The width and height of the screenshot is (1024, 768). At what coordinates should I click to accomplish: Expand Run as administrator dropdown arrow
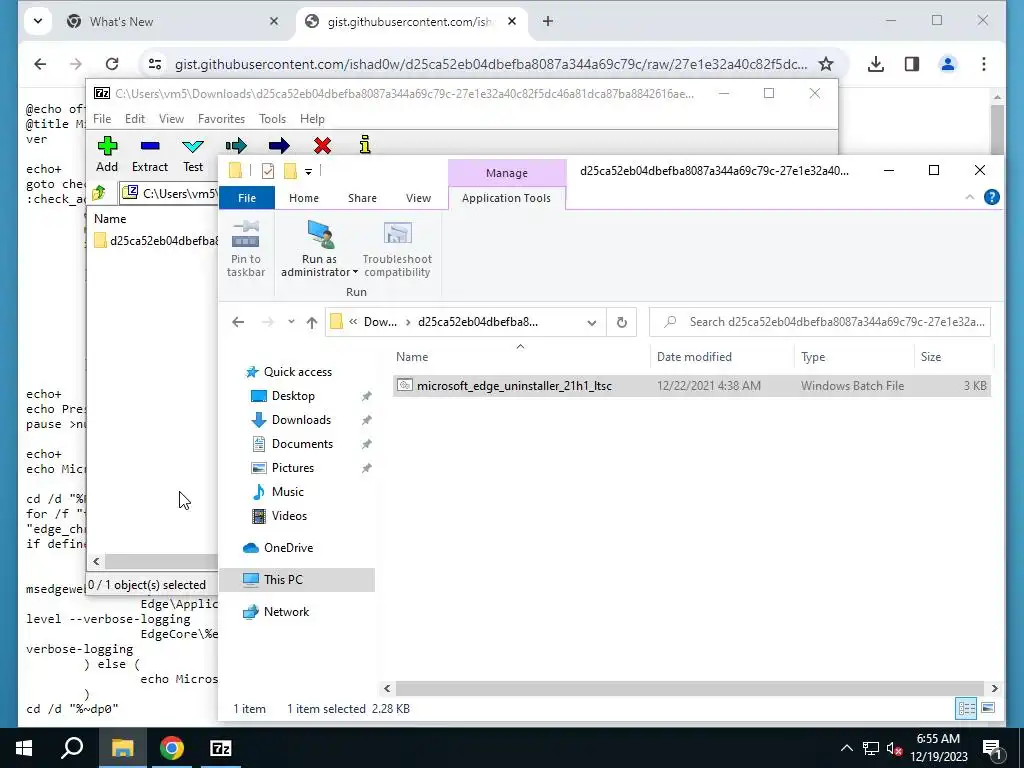tap(355, 272)
